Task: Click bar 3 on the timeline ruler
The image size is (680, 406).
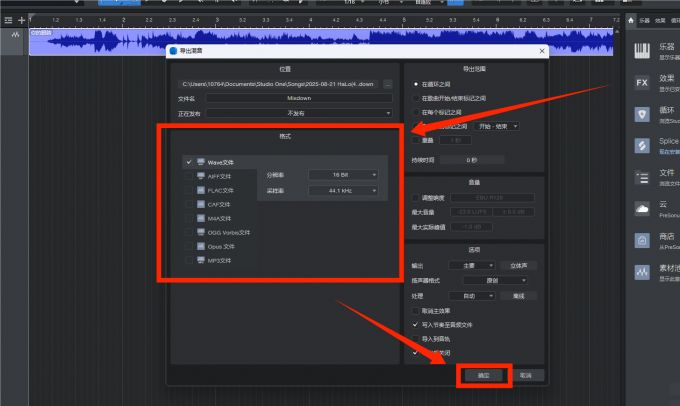Action: point(217,20)
